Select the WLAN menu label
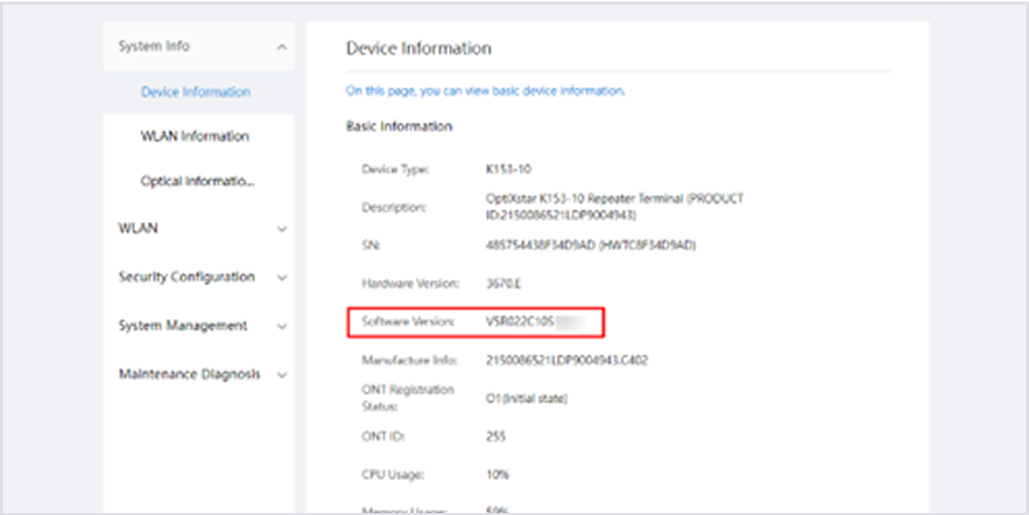Image resolution: width=1029 pixels, height=515 pixels. click(x=138, y=228)
